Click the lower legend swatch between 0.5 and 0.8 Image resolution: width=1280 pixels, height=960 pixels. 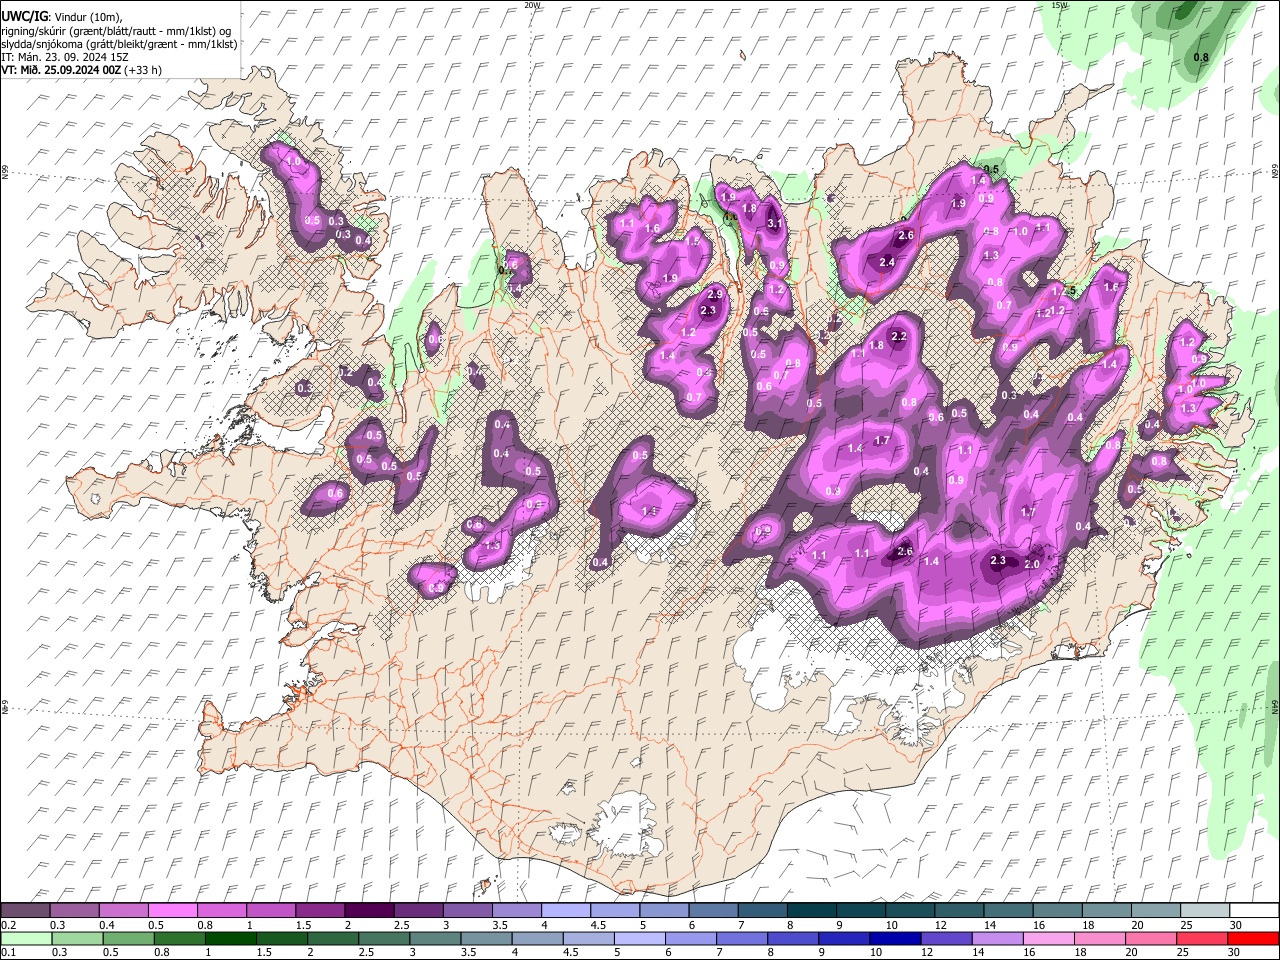point(129,938)
